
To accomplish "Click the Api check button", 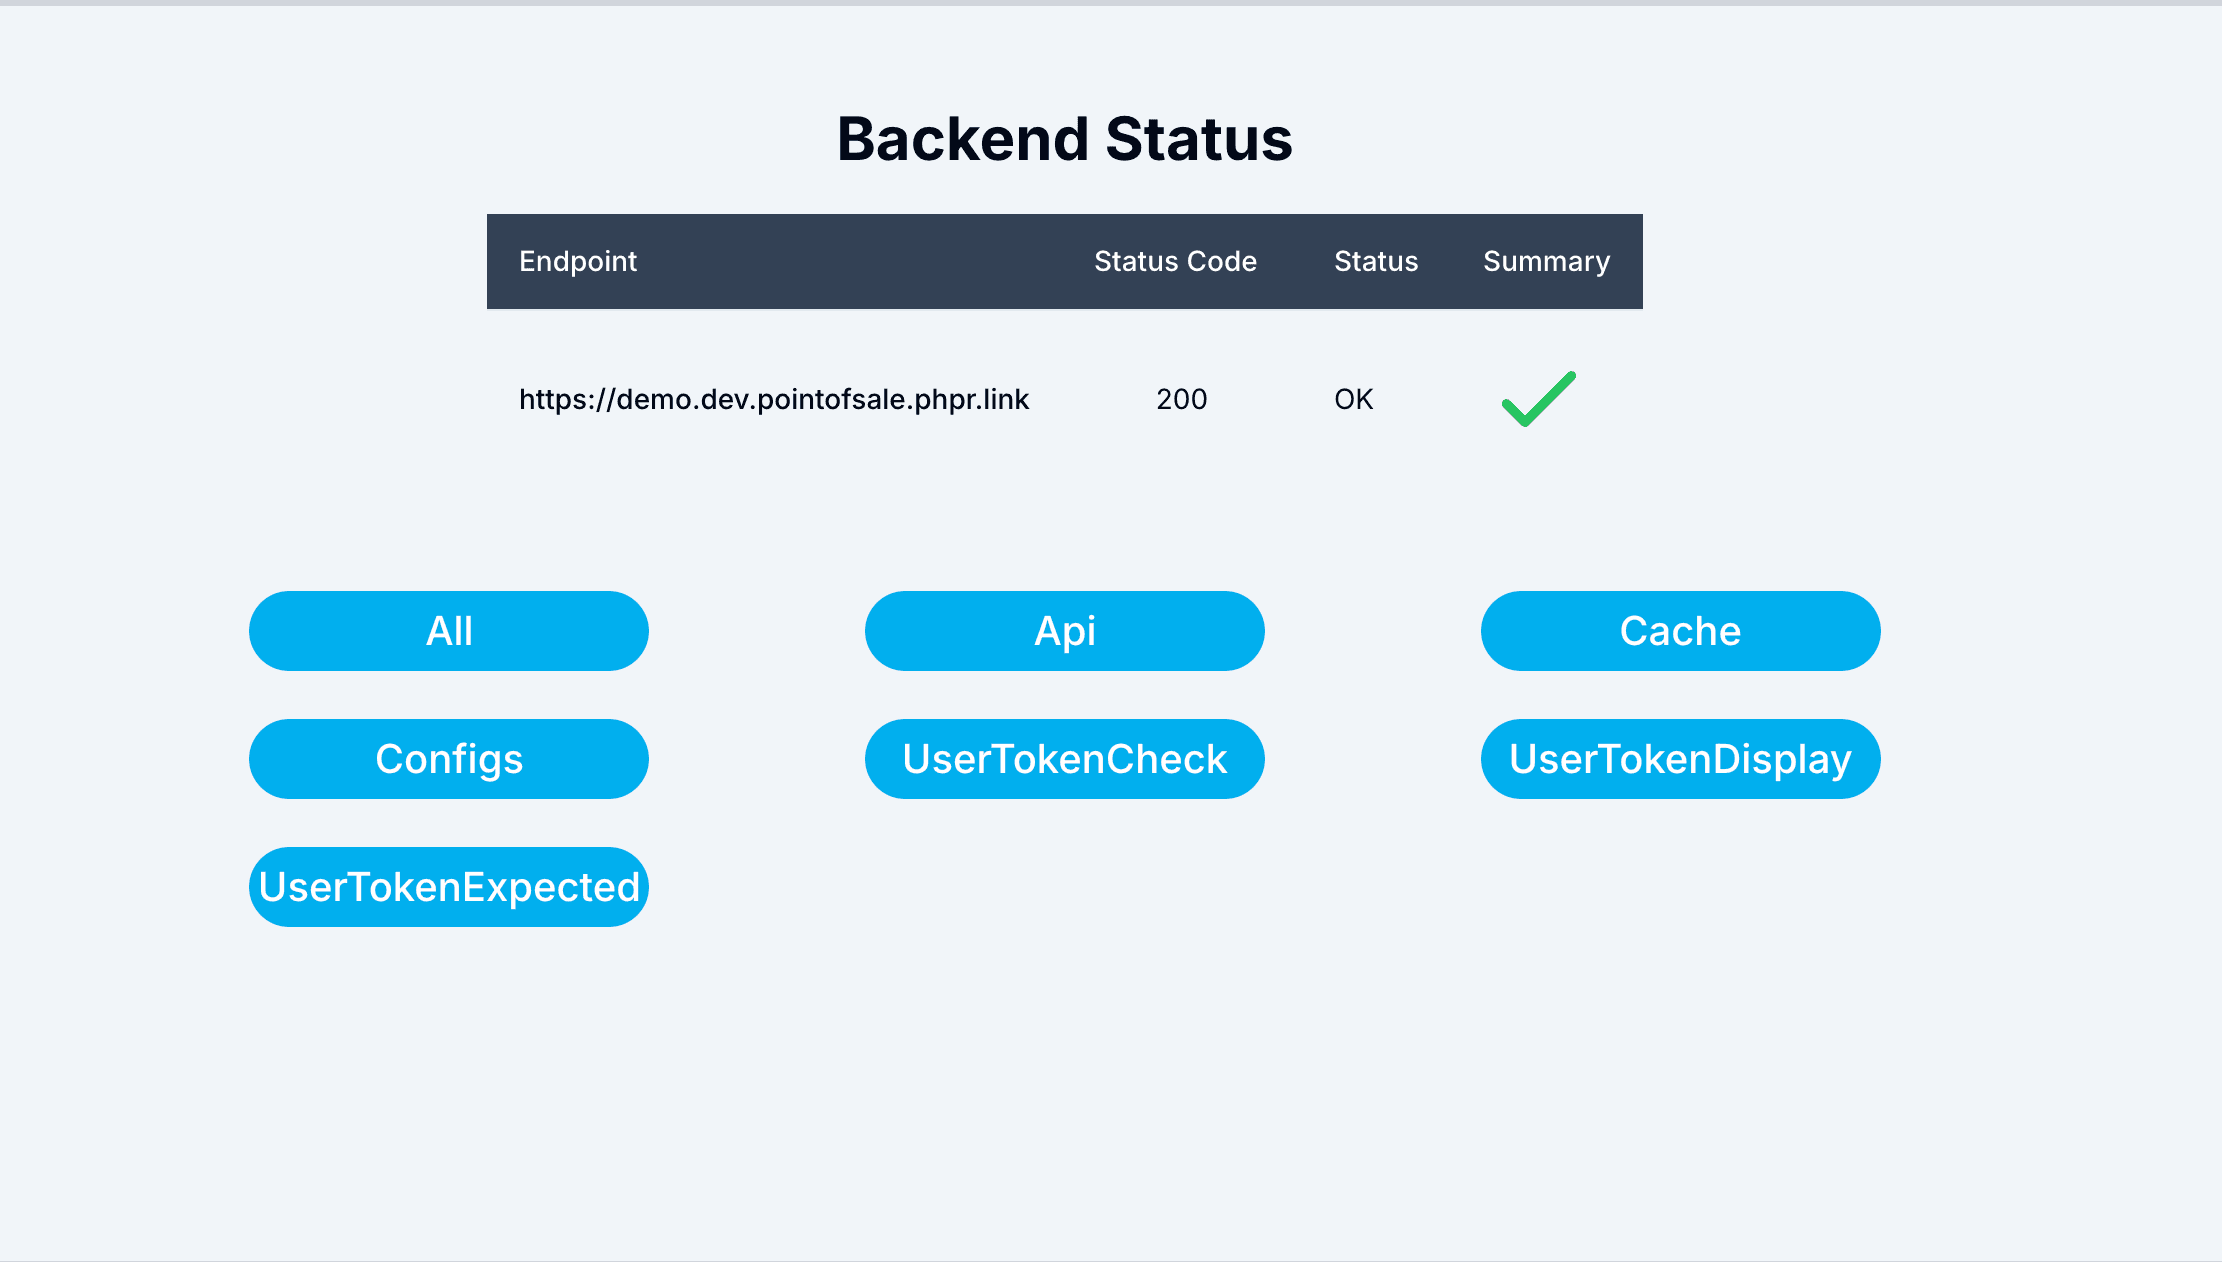I will coord(1064,631).
